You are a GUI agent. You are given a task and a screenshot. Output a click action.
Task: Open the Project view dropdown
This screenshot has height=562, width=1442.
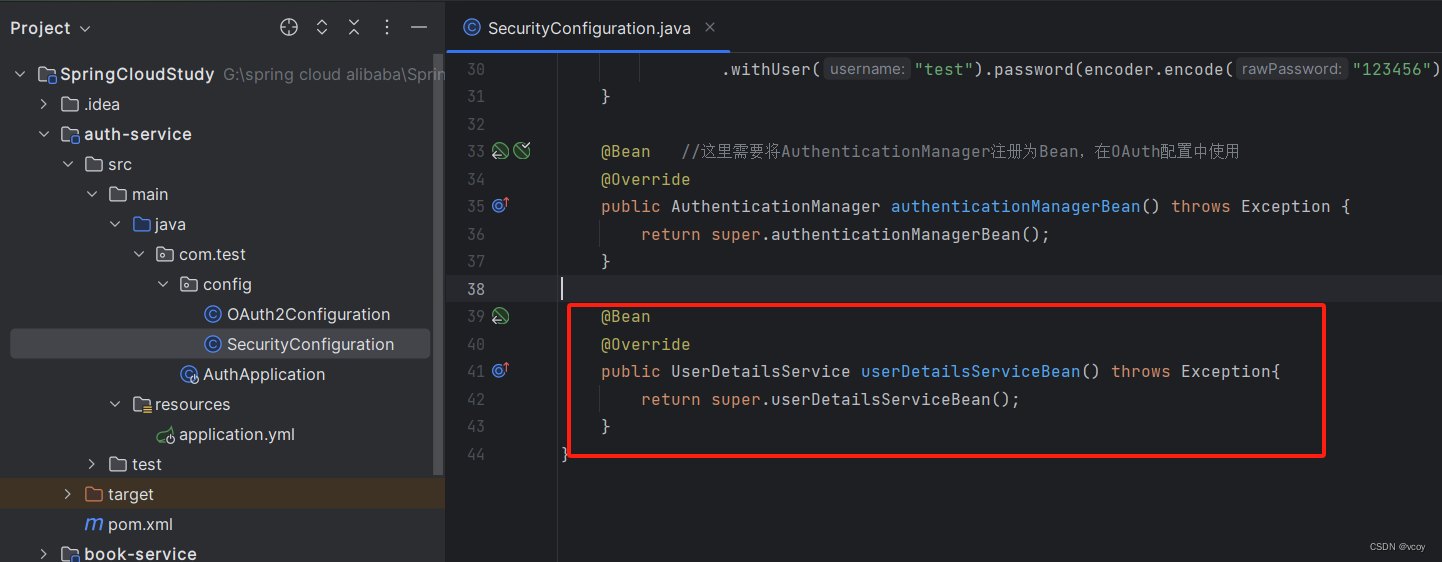(50, 28)
